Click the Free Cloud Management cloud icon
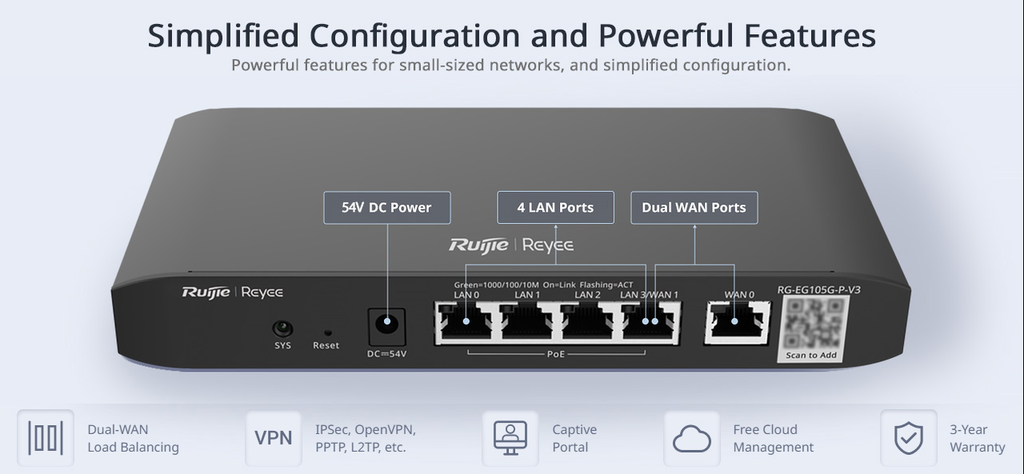1024x474 pixels. coord(692,437)
